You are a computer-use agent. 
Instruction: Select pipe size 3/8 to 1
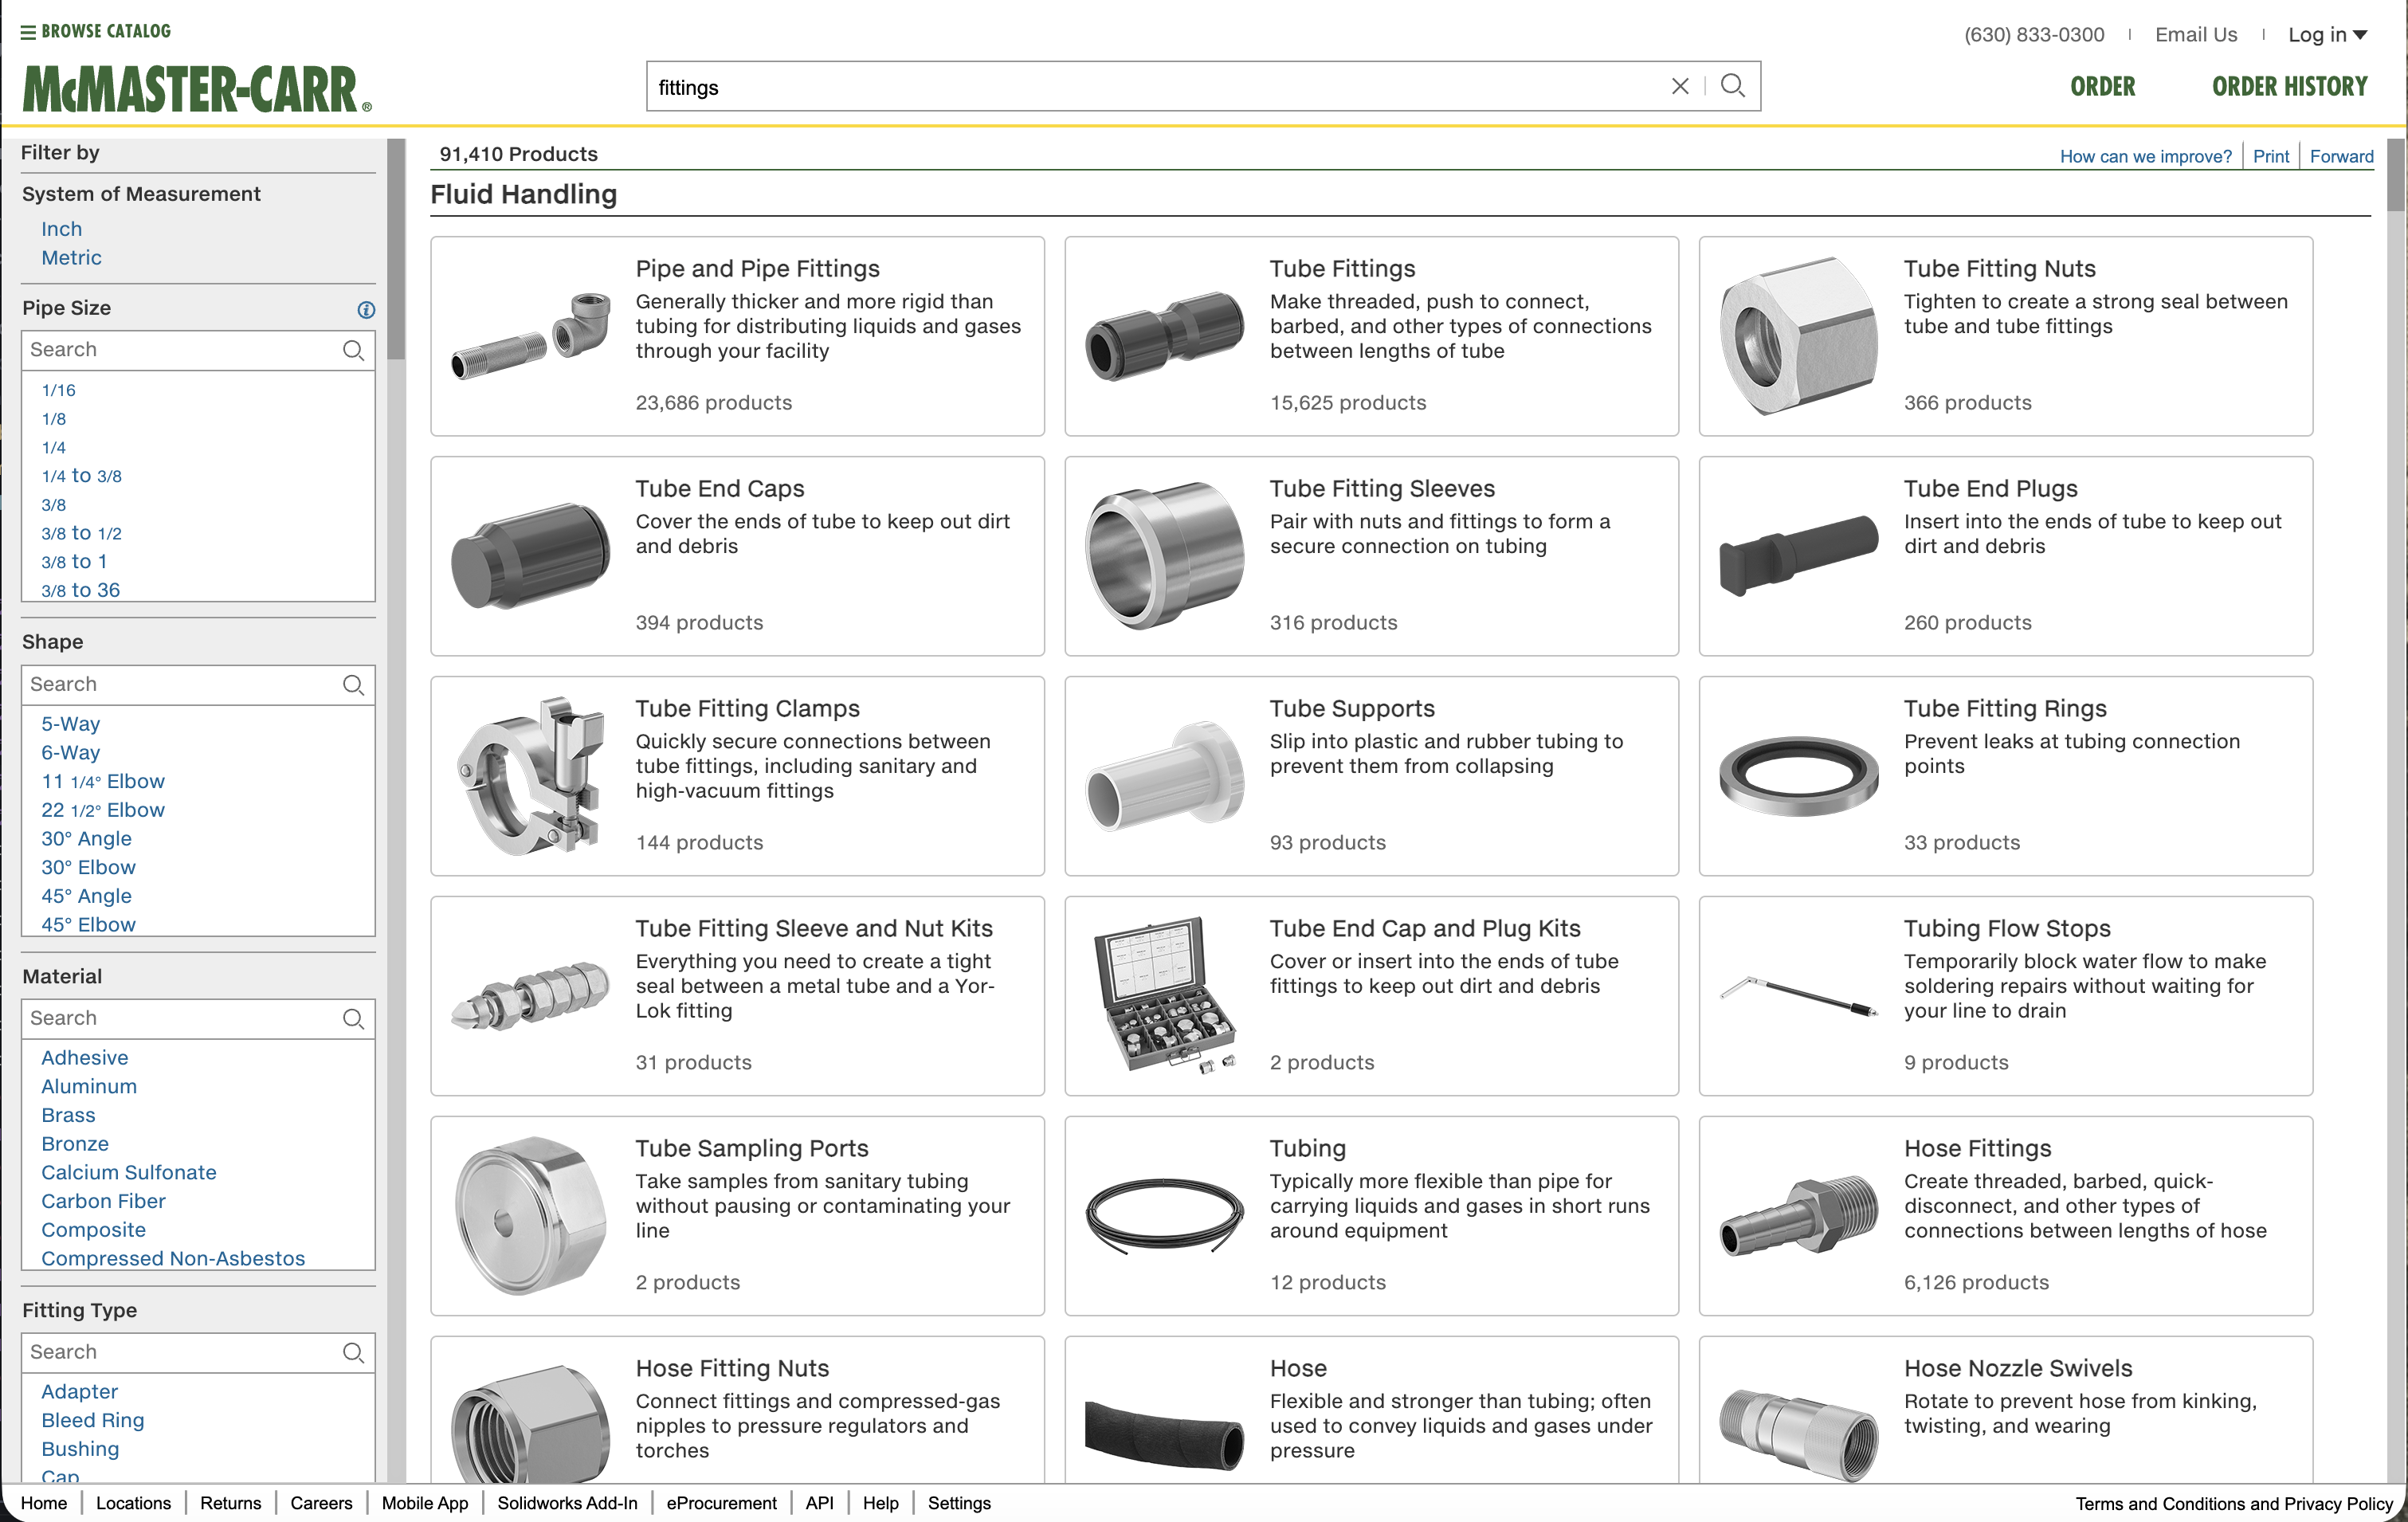pyautogui.click(x=74, y=561)
